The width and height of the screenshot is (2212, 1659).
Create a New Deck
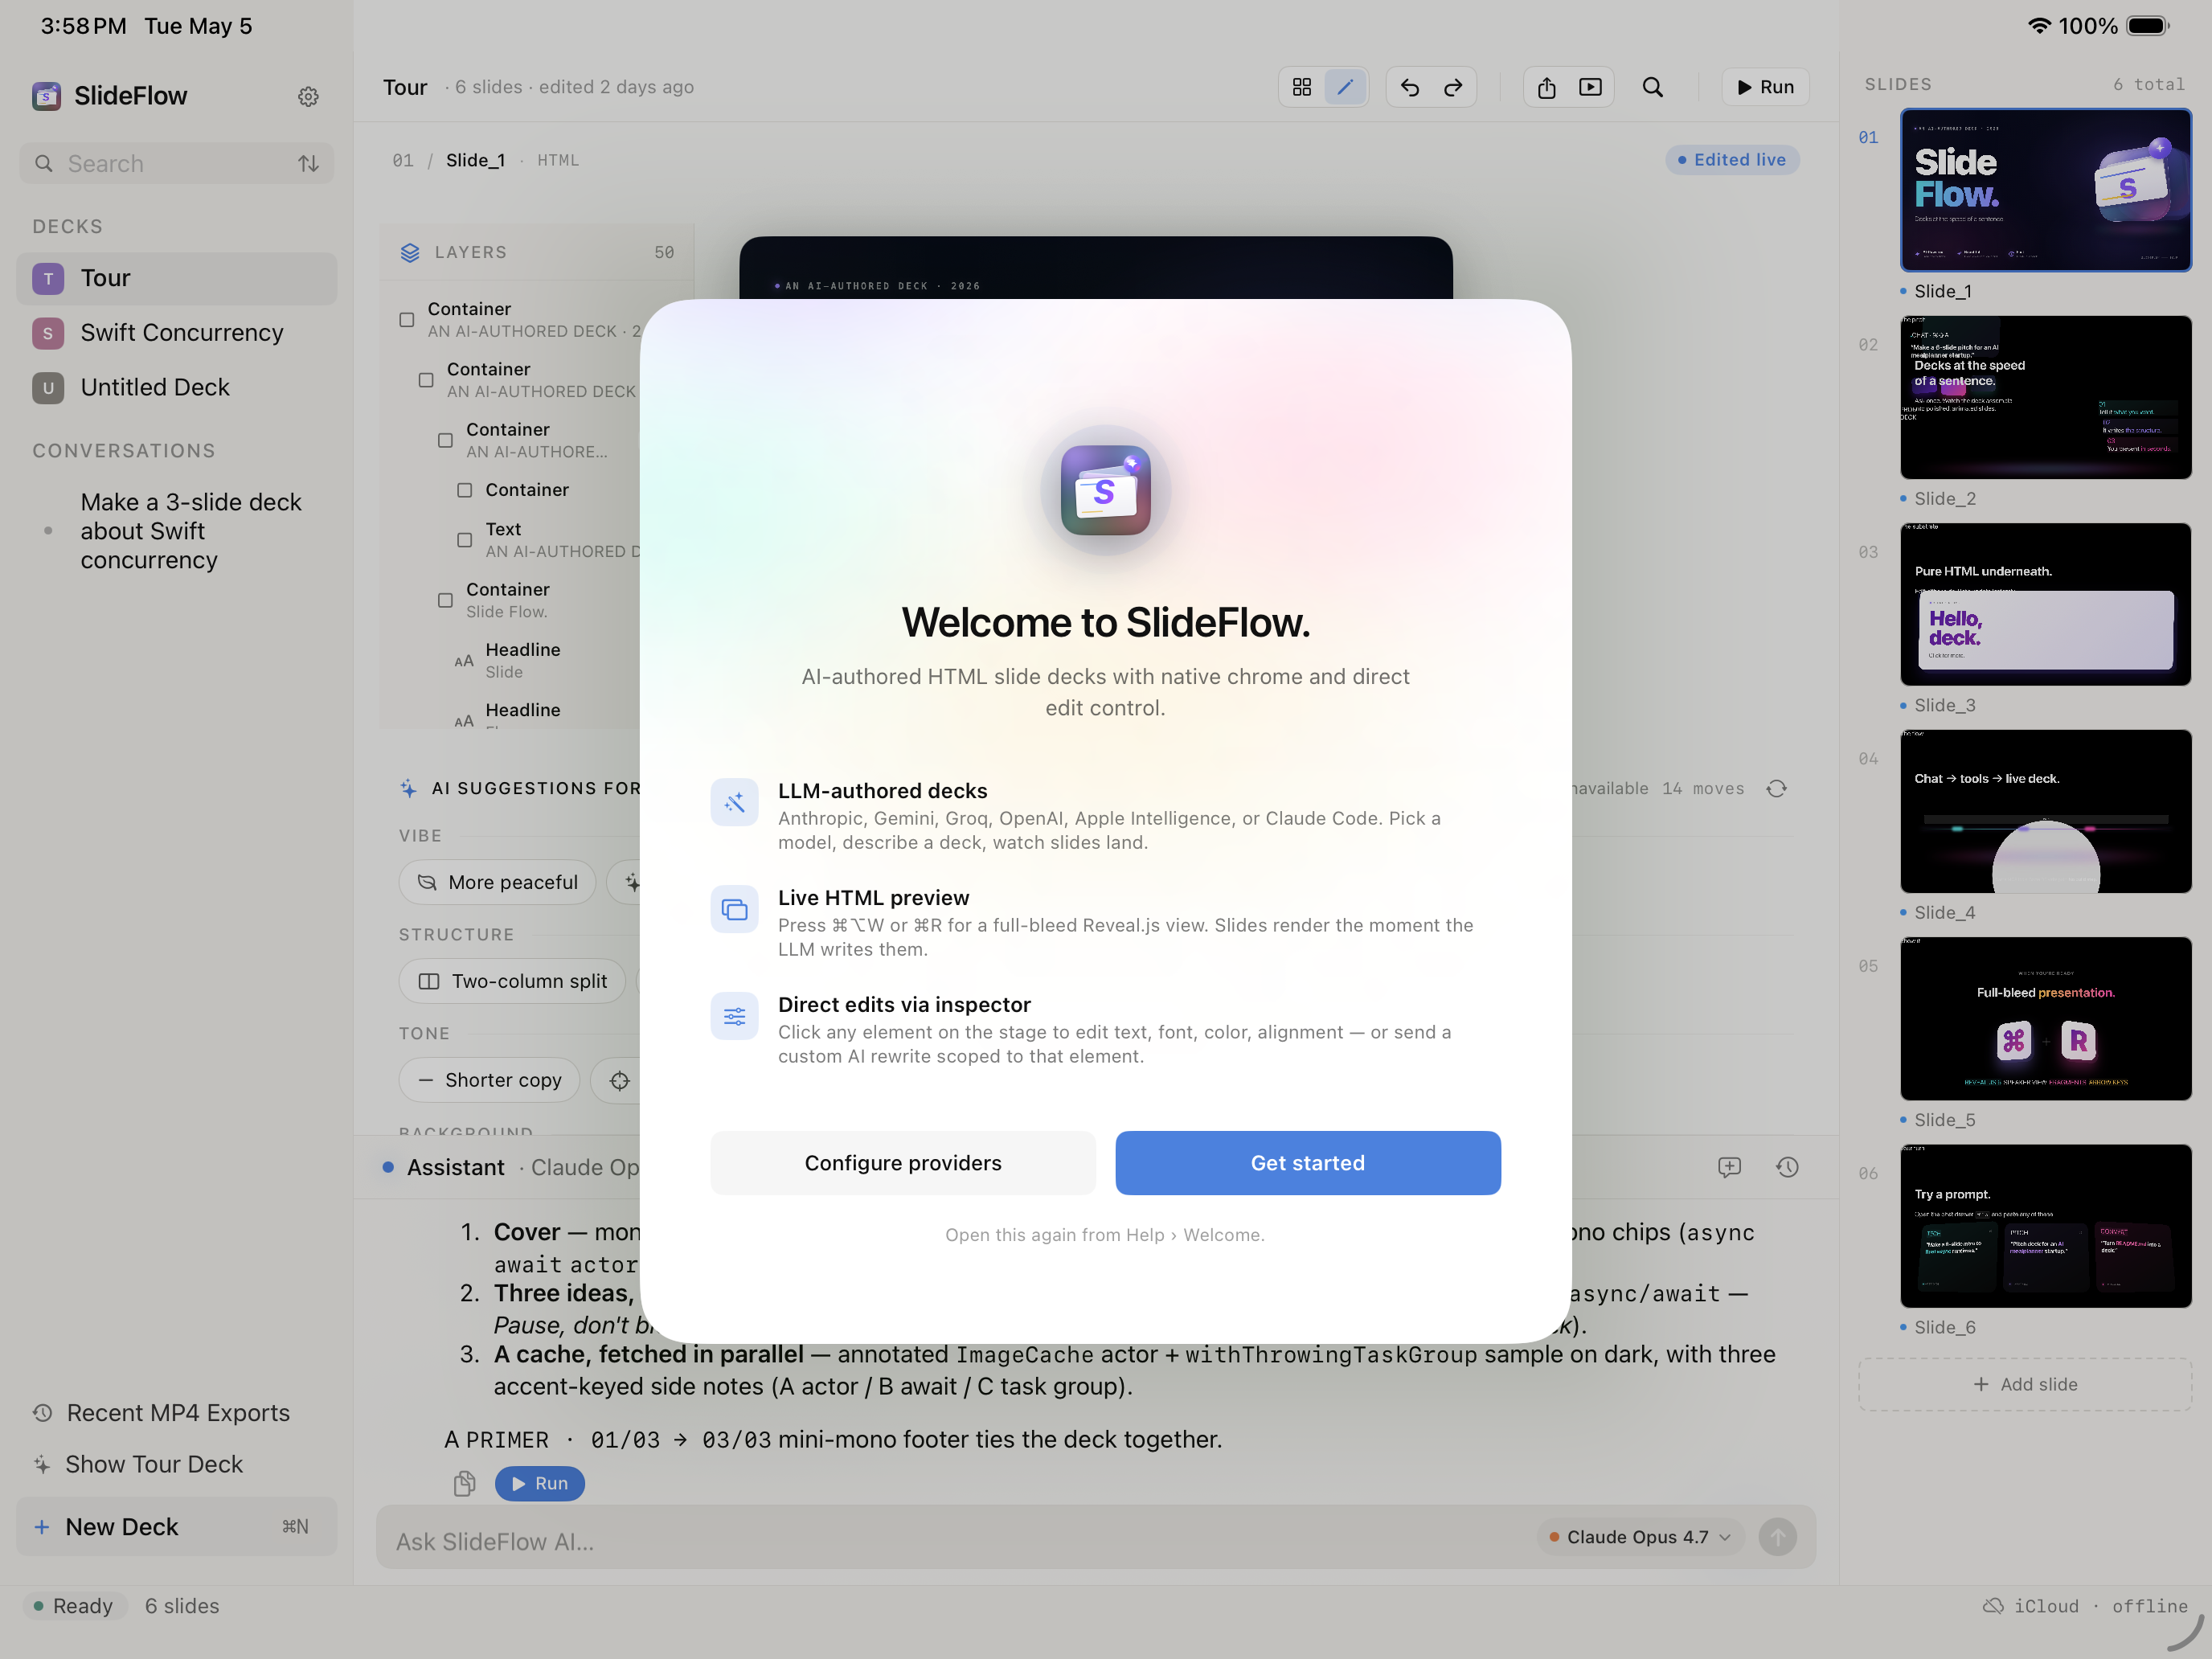pyautogui.click(x=177, y=1527)
